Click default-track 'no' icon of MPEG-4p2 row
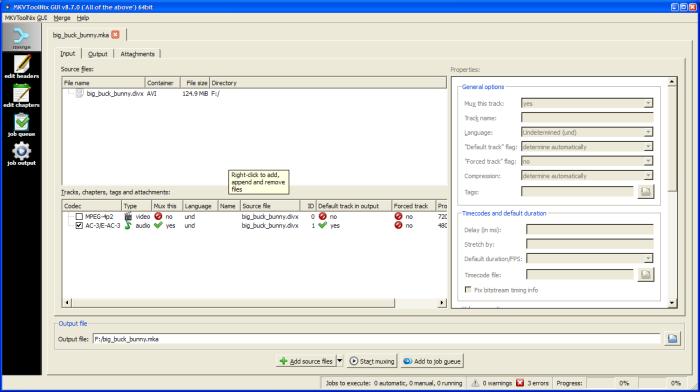Screen dimensions: 700x392 coord(323,216)
